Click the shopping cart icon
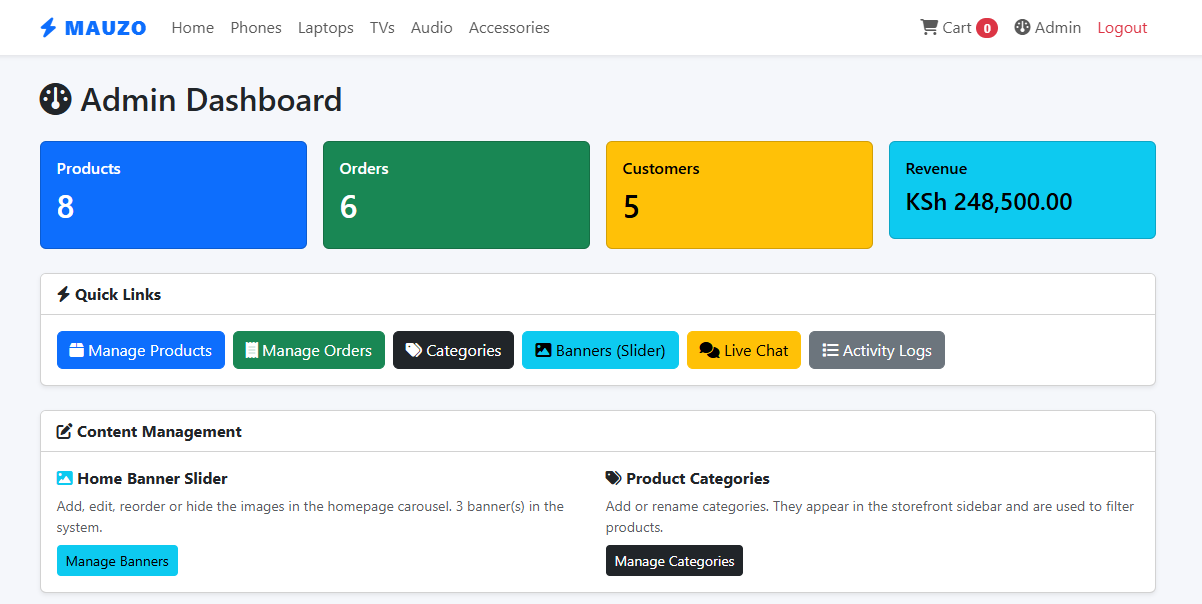This screenshot has width=1202, height=604. click(929, 28)
